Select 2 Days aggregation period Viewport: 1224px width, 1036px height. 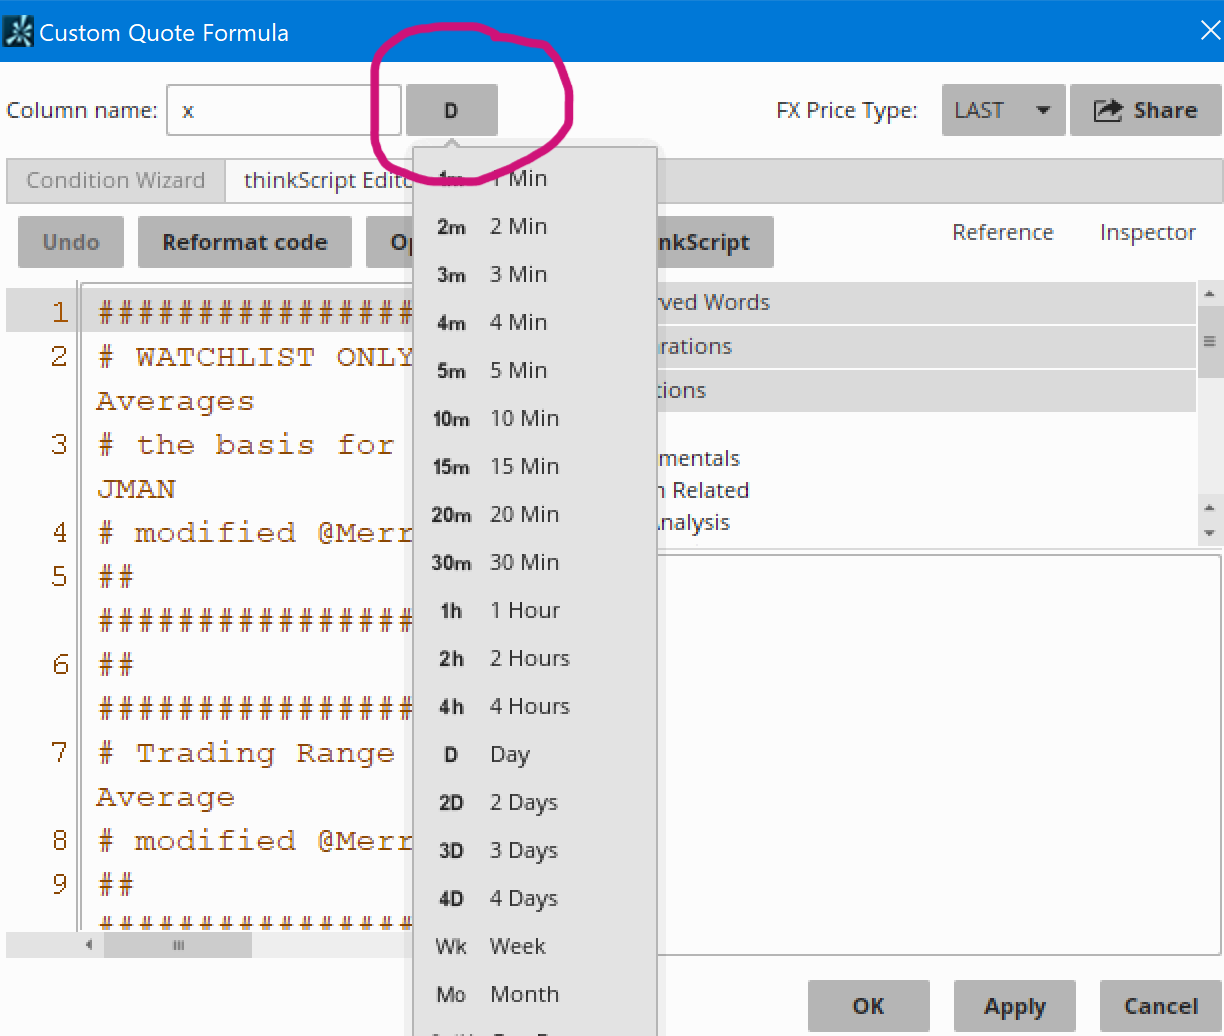tap(535, 802)
